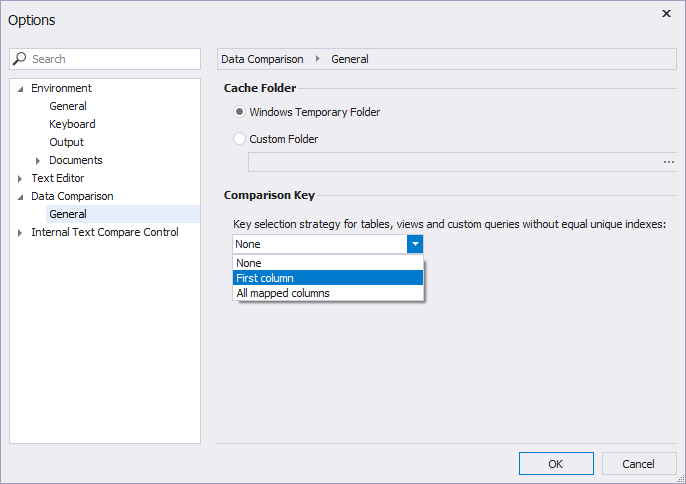686x484 pixels.
Task: Select Environment in the options tree
Action: click(x=61, y=88)
